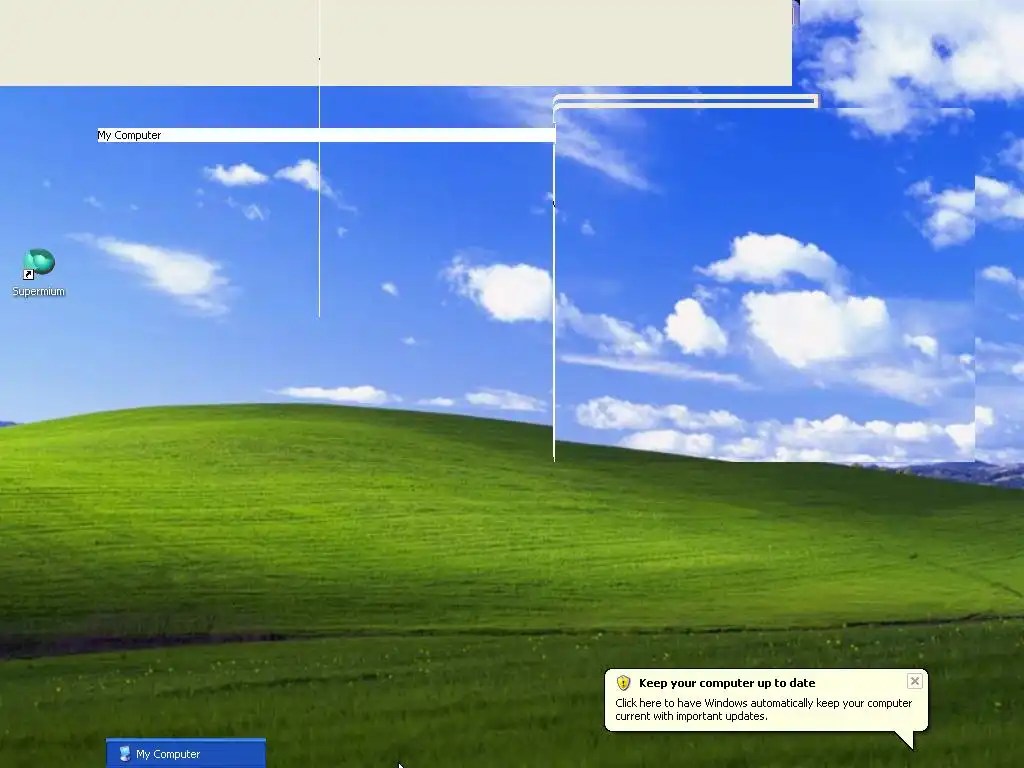Click the 'Click here to have Windows' message
Image resolution: width=1024 pixels, height=768 pixels.
coord(763,709)
